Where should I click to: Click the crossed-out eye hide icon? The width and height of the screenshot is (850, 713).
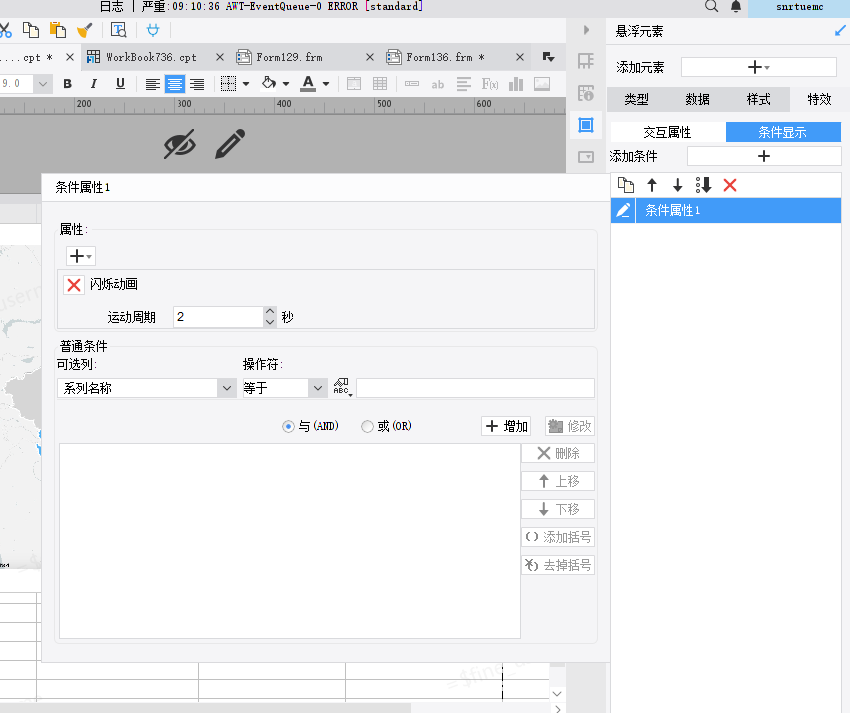[179, 144]
